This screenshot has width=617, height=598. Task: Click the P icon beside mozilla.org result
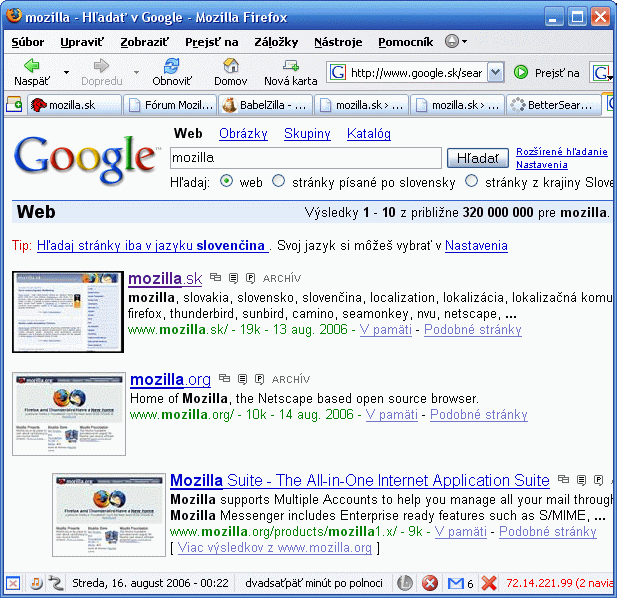click(x=259, y=379)
